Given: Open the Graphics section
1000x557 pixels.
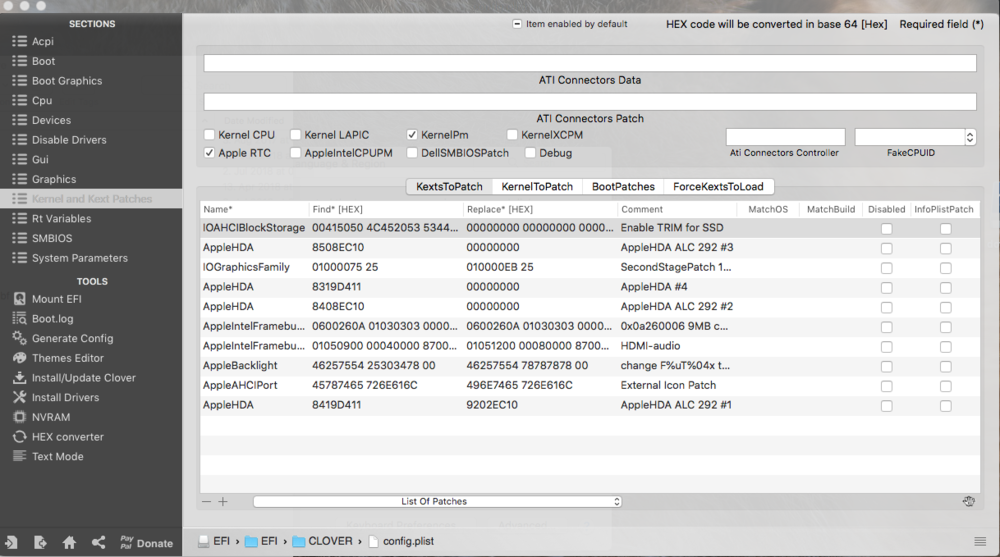Looking at the screenshot, I should tap(54, 179).
